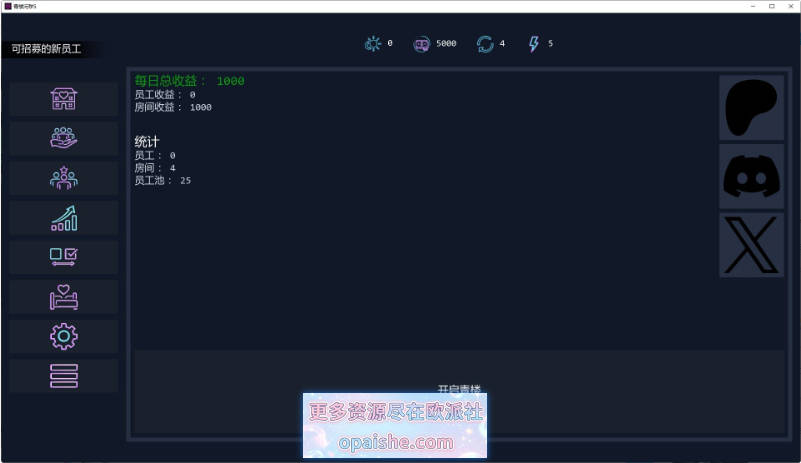
Task: Click the refresh arrows icon beside 4
Action: point(485,44)
